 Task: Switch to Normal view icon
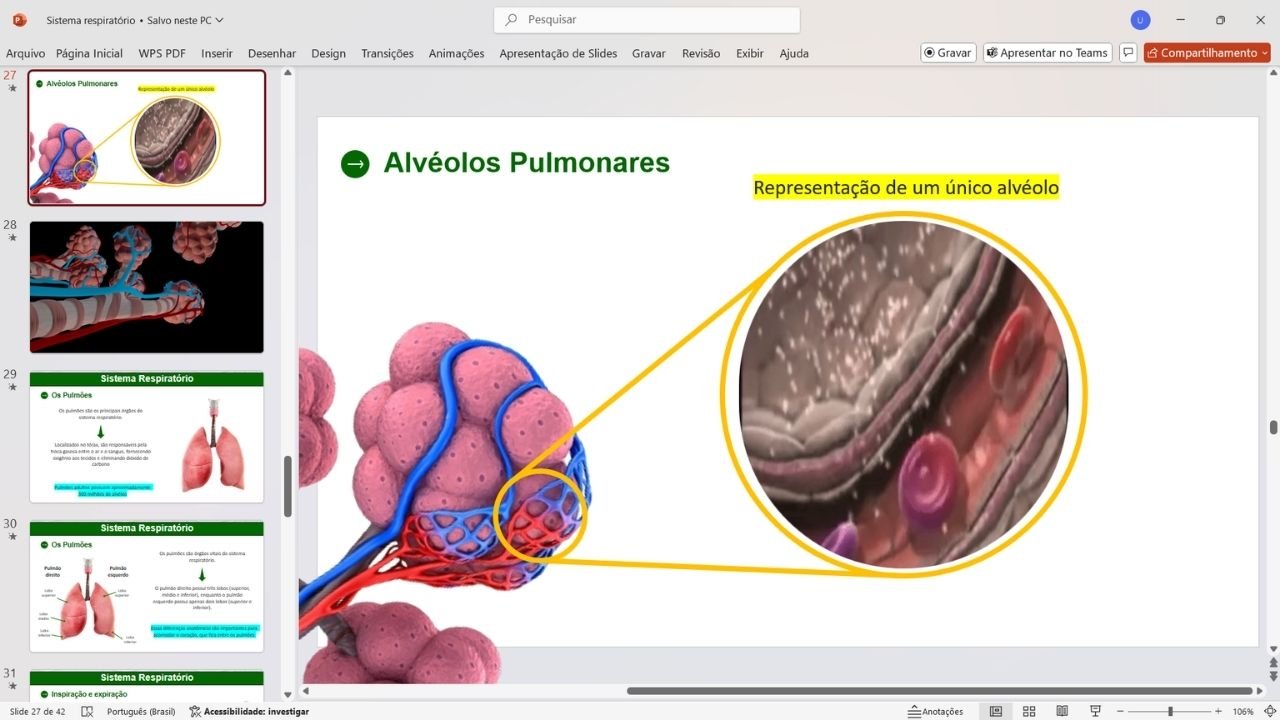coord(996,712)
